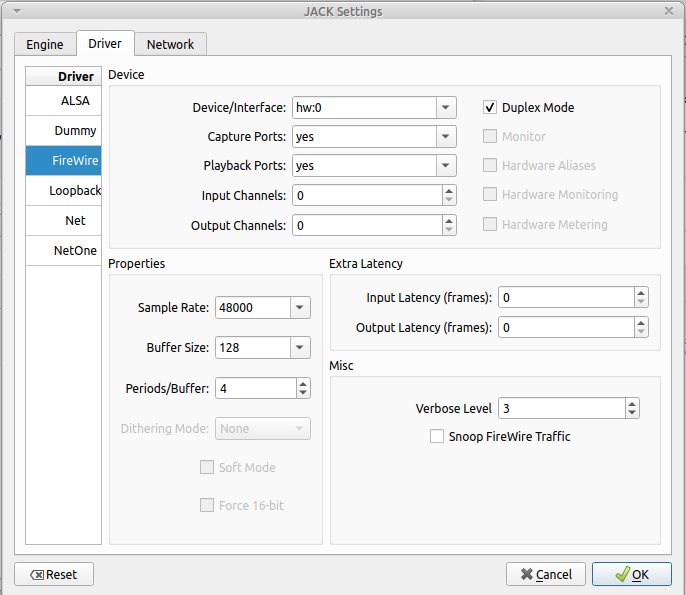Screen dimensions: 686x595
Task: Decrease Input Latency with down arrow
Action: pyautogui.click(x=641, y=303)
